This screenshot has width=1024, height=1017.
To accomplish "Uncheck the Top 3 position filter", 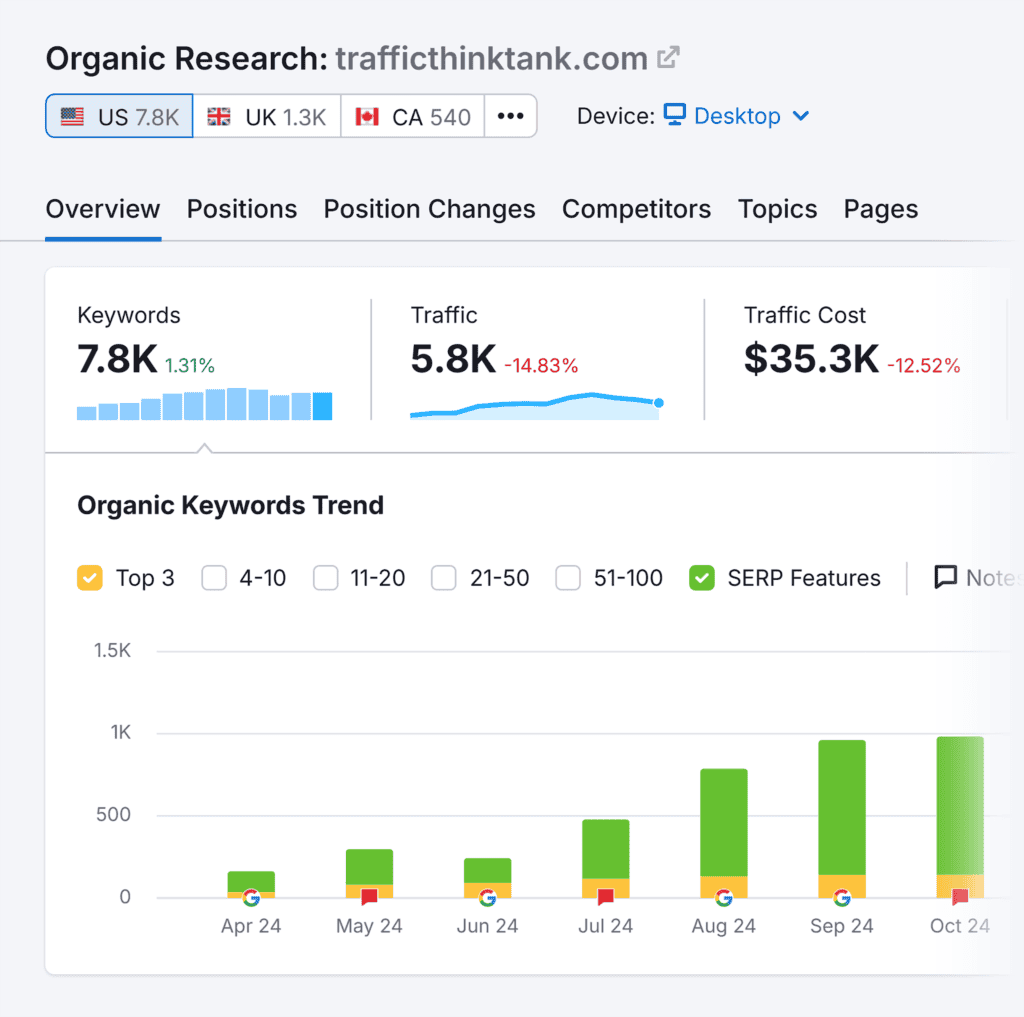I will (x=89, y=578).
